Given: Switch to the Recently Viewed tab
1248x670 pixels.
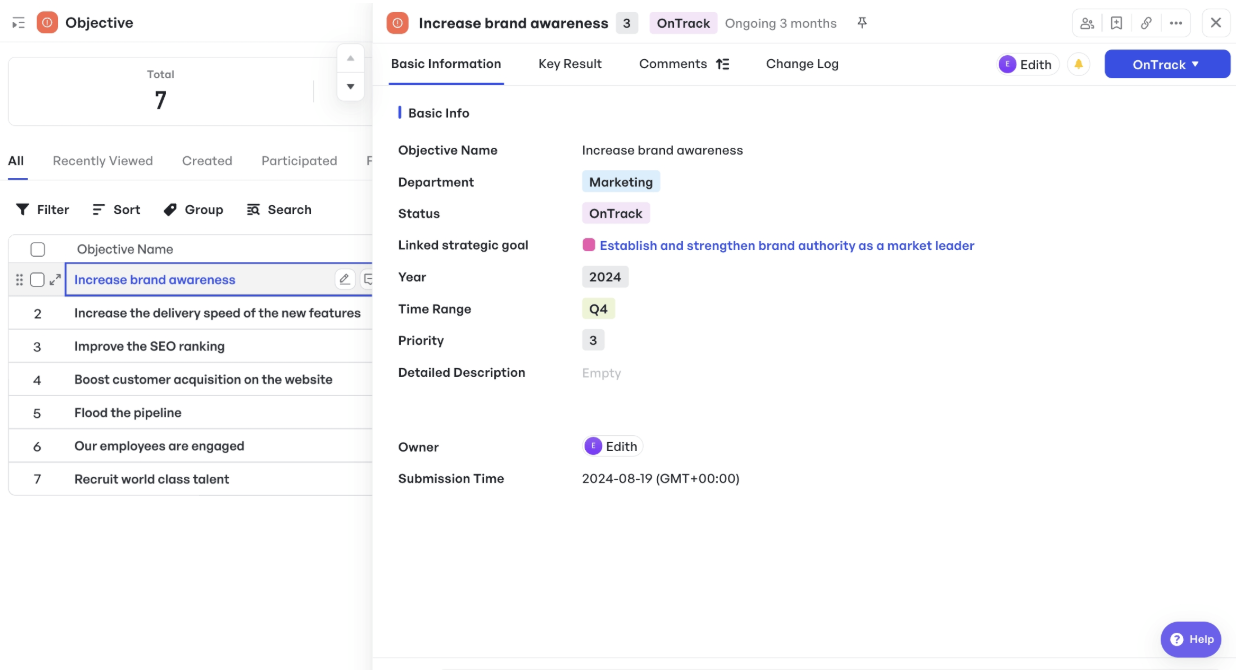Looking at the screenshot, I should coord(103,161).
